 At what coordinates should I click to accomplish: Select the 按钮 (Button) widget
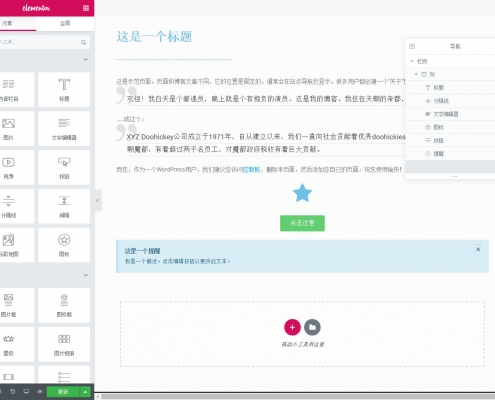(x=64, y=167)
